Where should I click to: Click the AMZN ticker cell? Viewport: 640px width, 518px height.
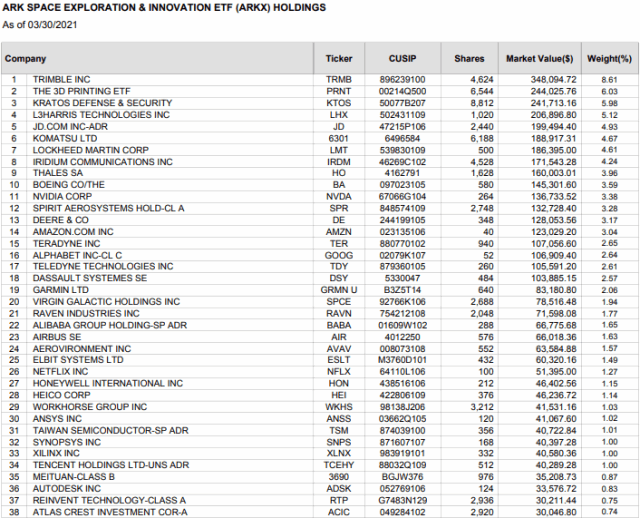(x=339, y=232)
